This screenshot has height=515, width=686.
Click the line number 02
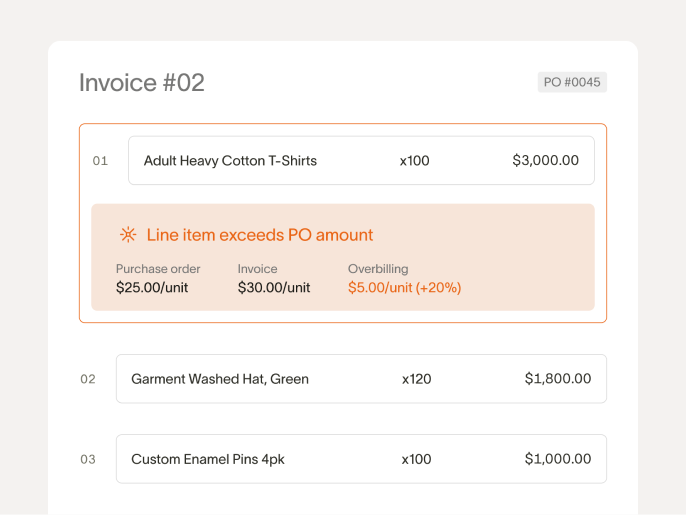tap(88, 379)
